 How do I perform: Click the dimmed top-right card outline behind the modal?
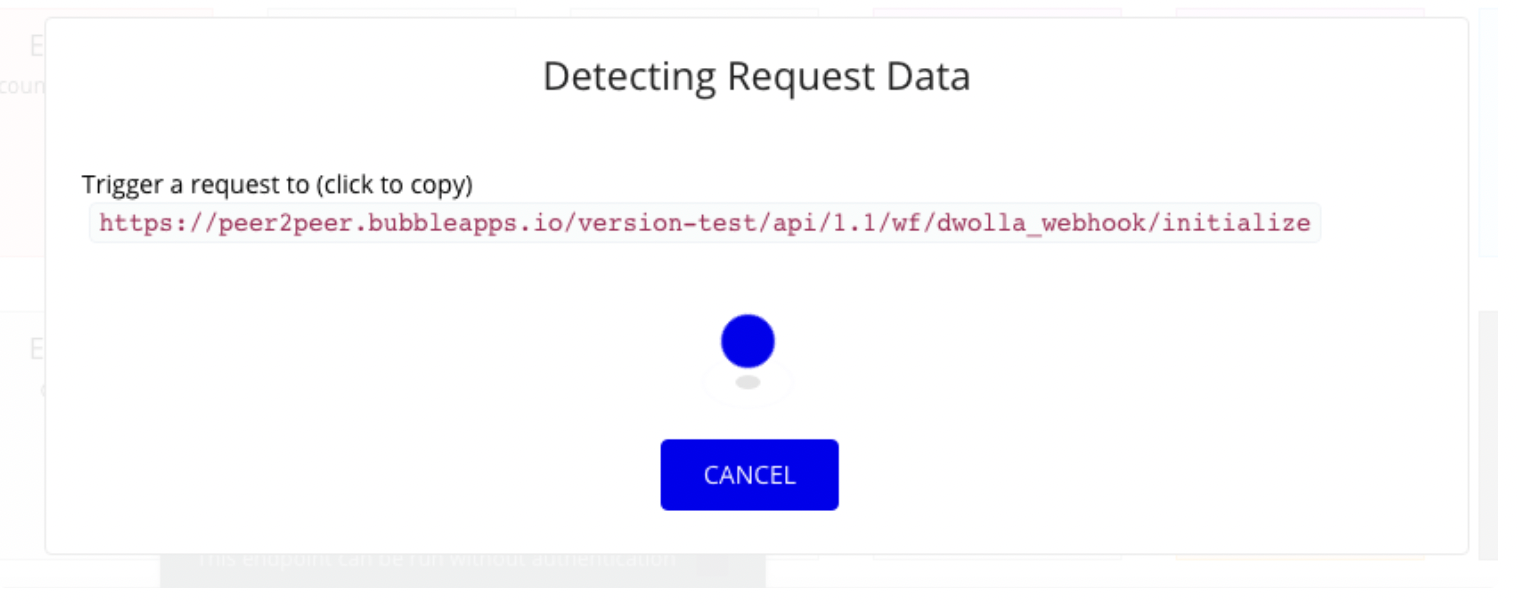(1300, 12)
